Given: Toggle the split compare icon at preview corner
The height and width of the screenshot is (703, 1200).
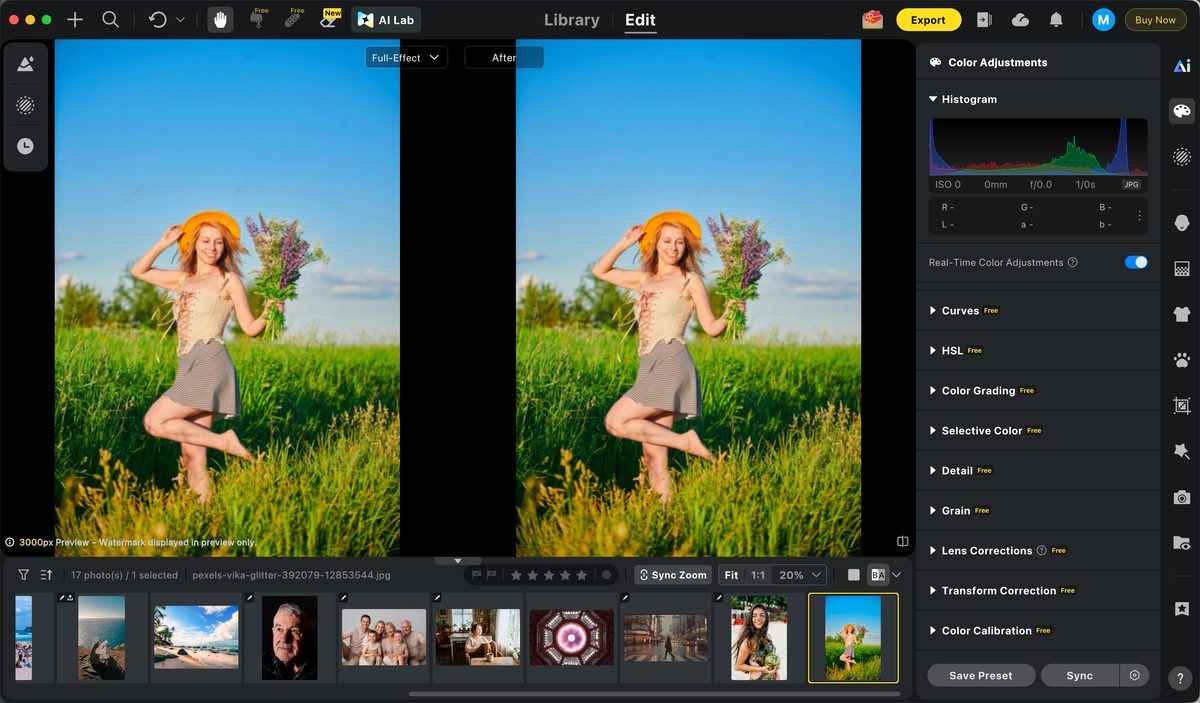Looking at the screenshot, I should pyautogui.click(x=903, y=541).
